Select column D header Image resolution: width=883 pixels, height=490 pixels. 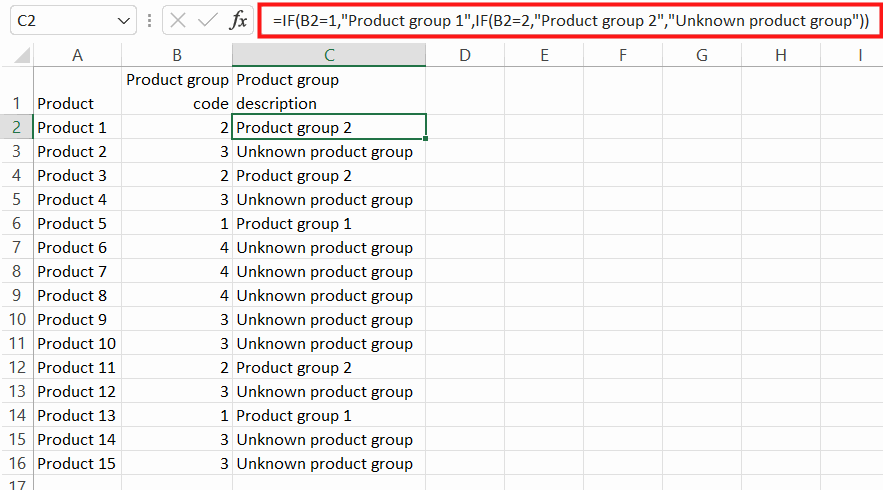pos(465,55)
